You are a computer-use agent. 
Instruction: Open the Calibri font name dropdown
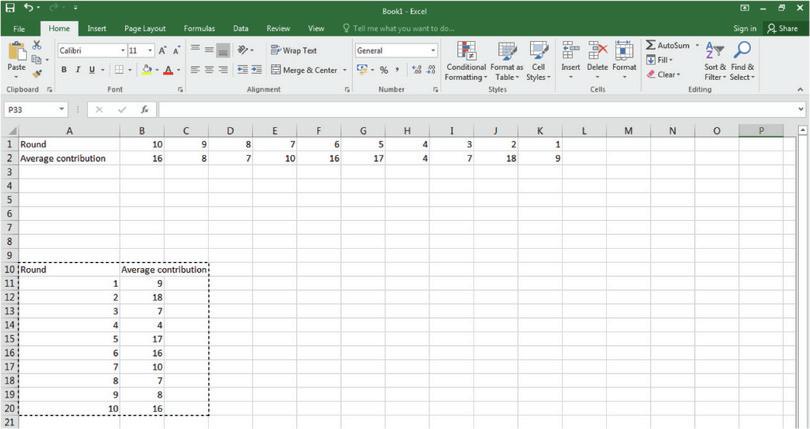123,50
